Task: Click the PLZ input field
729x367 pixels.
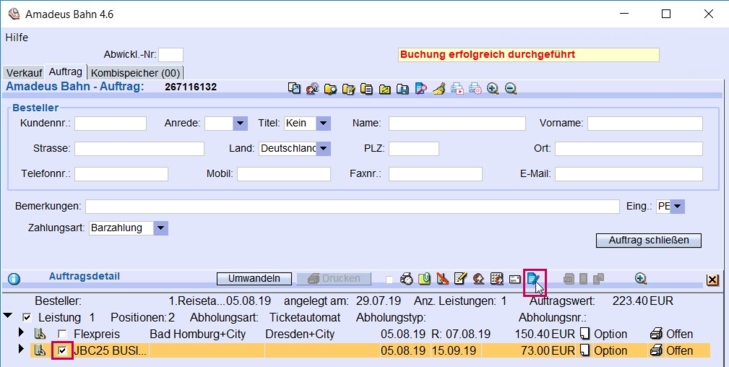Action: point(414,148)
